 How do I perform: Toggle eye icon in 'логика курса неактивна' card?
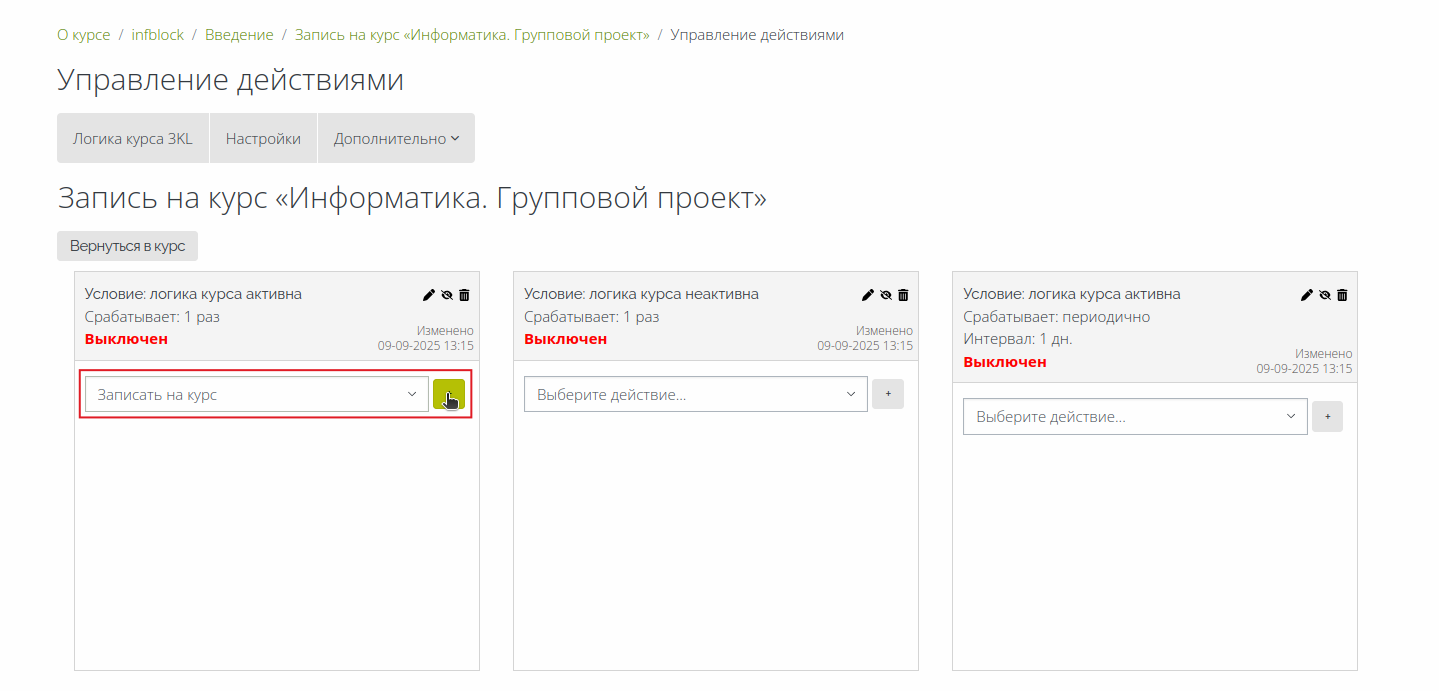tap(885, 295)
